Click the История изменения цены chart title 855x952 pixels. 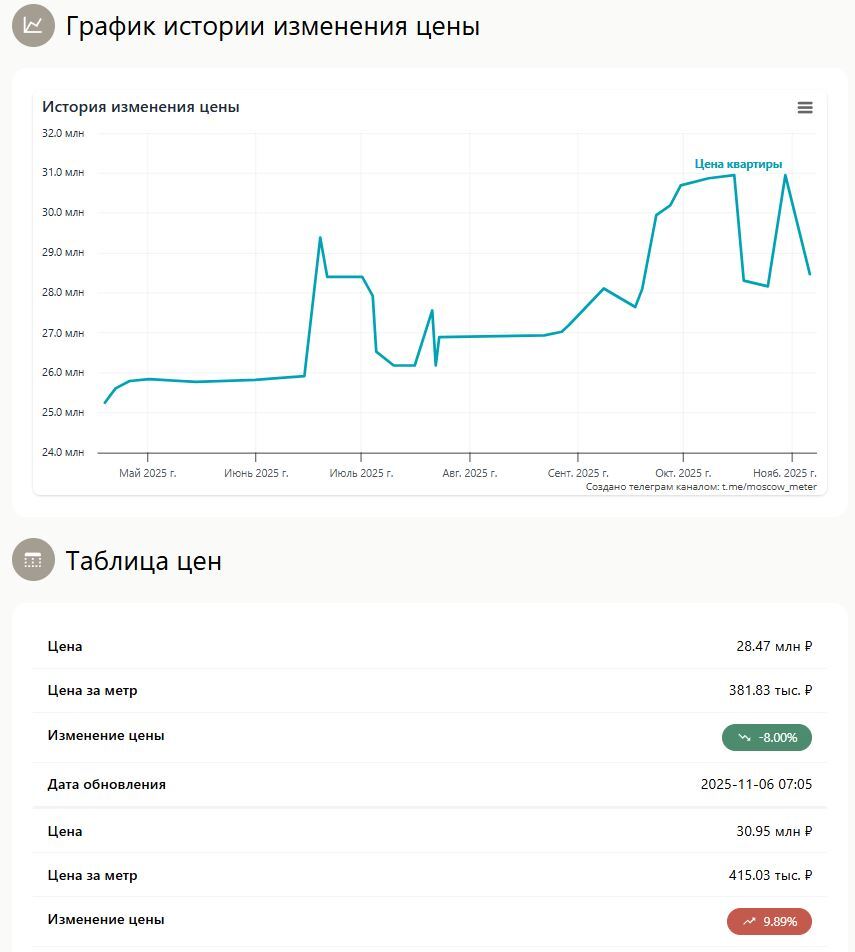coord(141,107)
